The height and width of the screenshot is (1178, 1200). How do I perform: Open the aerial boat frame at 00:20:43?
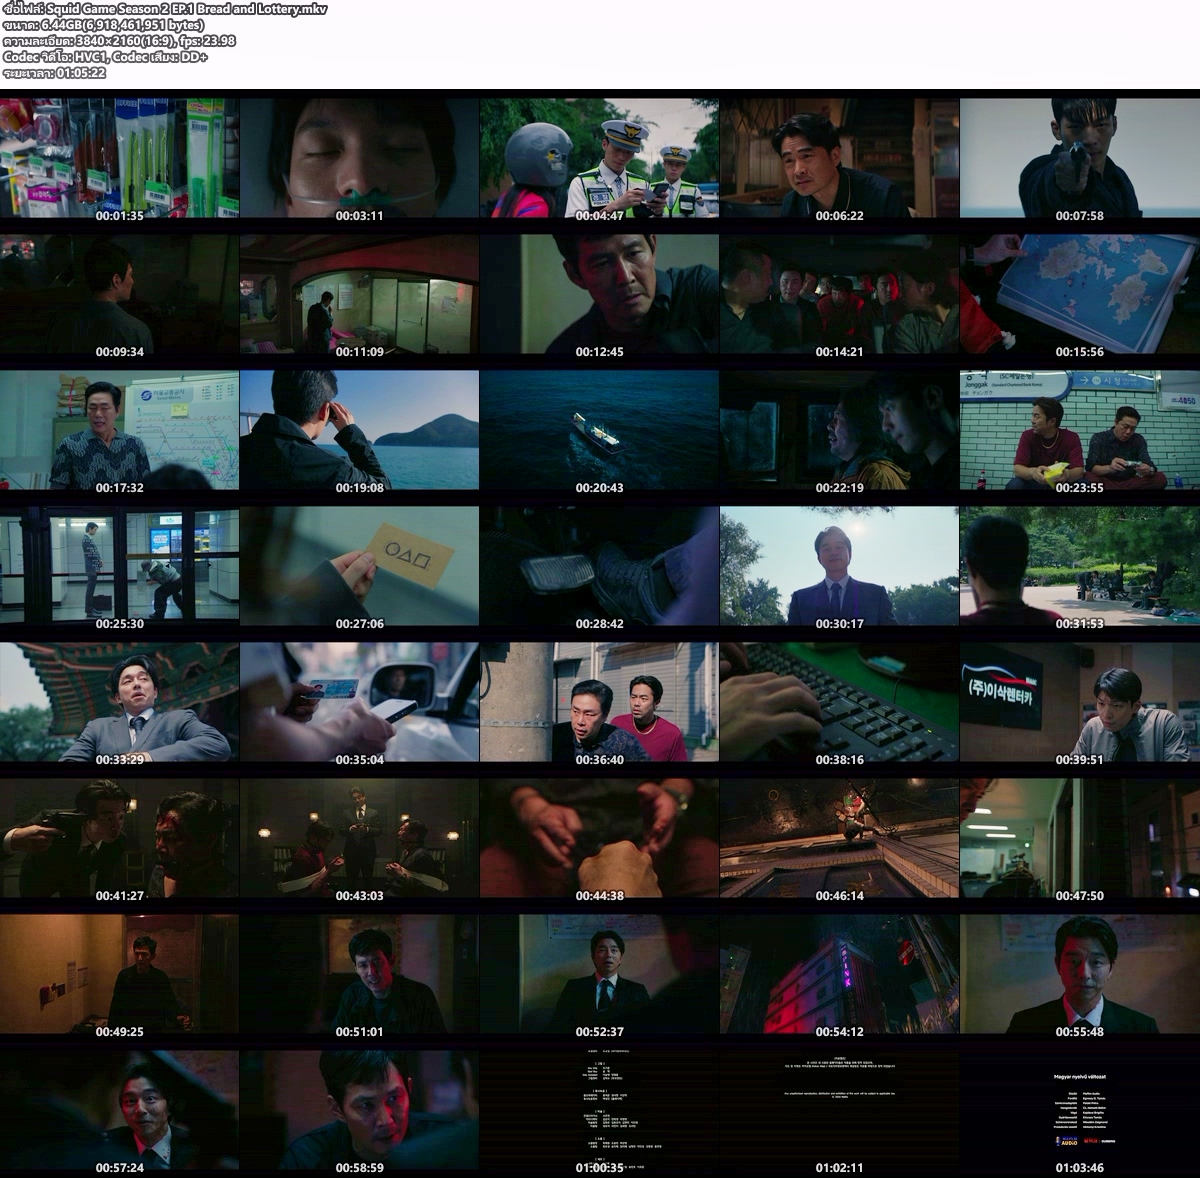pyautogui.click(x=600, y=430)
